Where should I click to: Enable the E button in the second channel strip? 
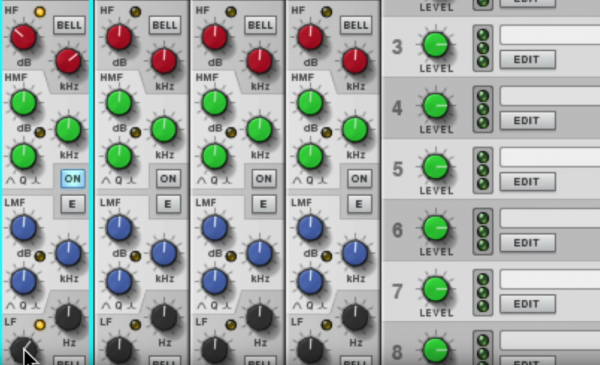coord(168,204)
